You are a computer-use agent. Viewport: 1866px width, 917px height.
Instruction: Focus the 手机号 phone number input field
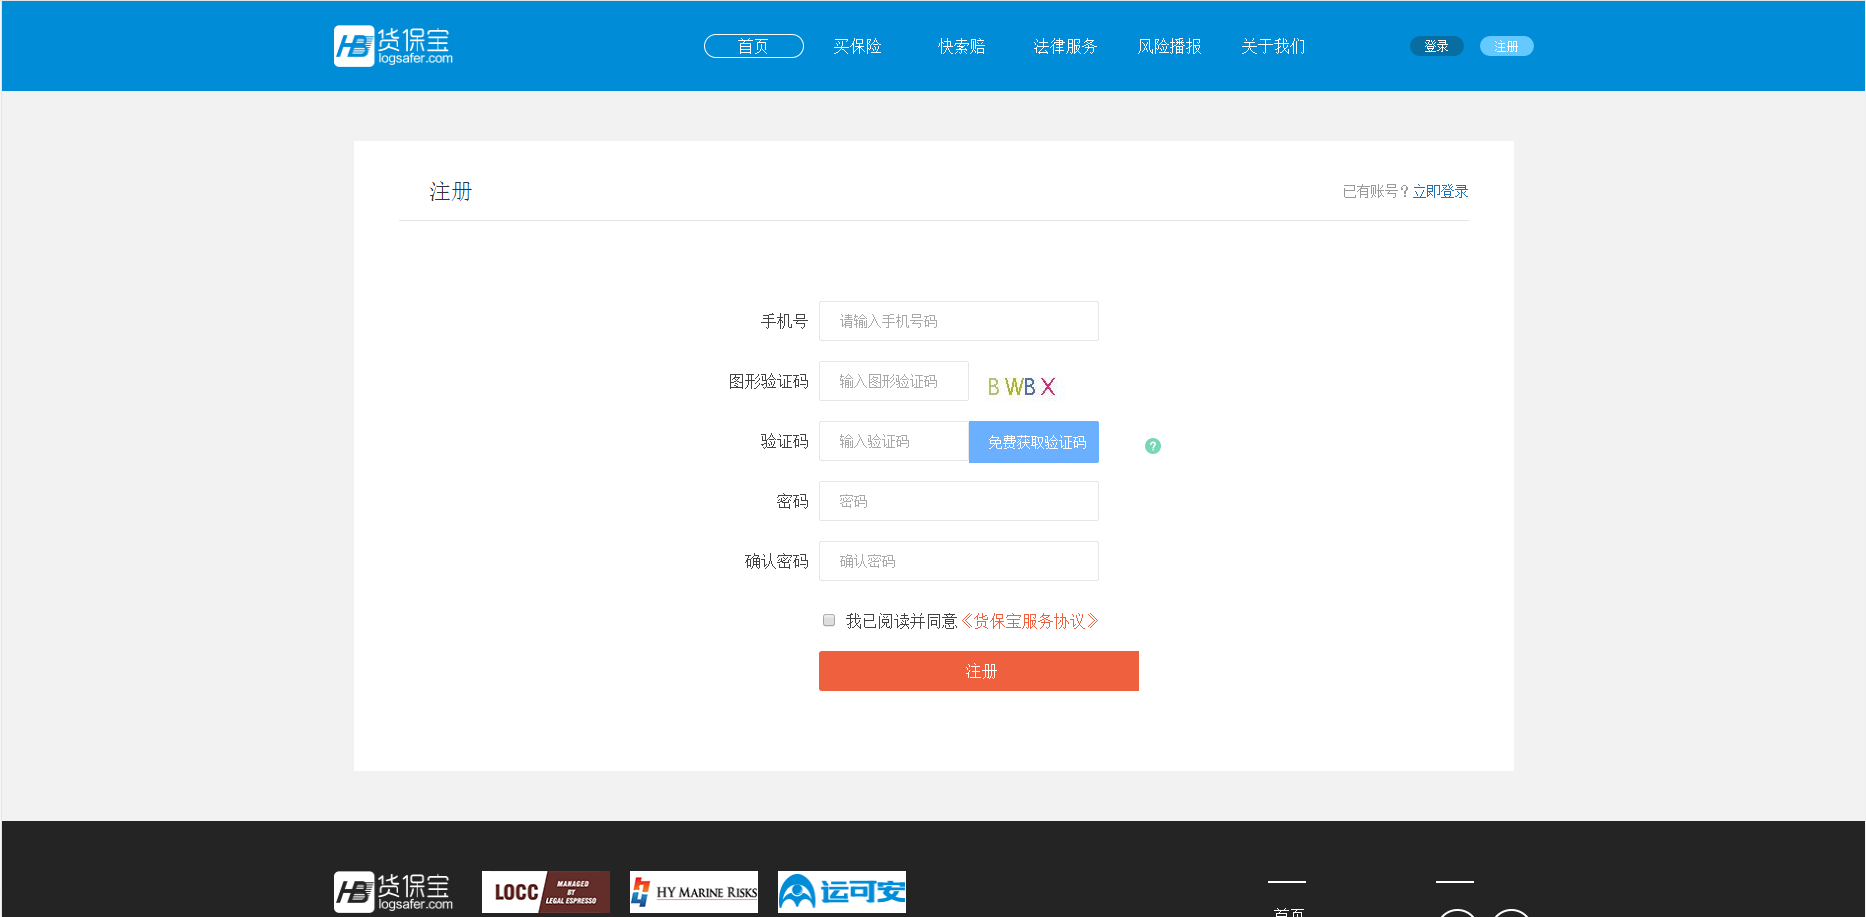coord(958,321)
